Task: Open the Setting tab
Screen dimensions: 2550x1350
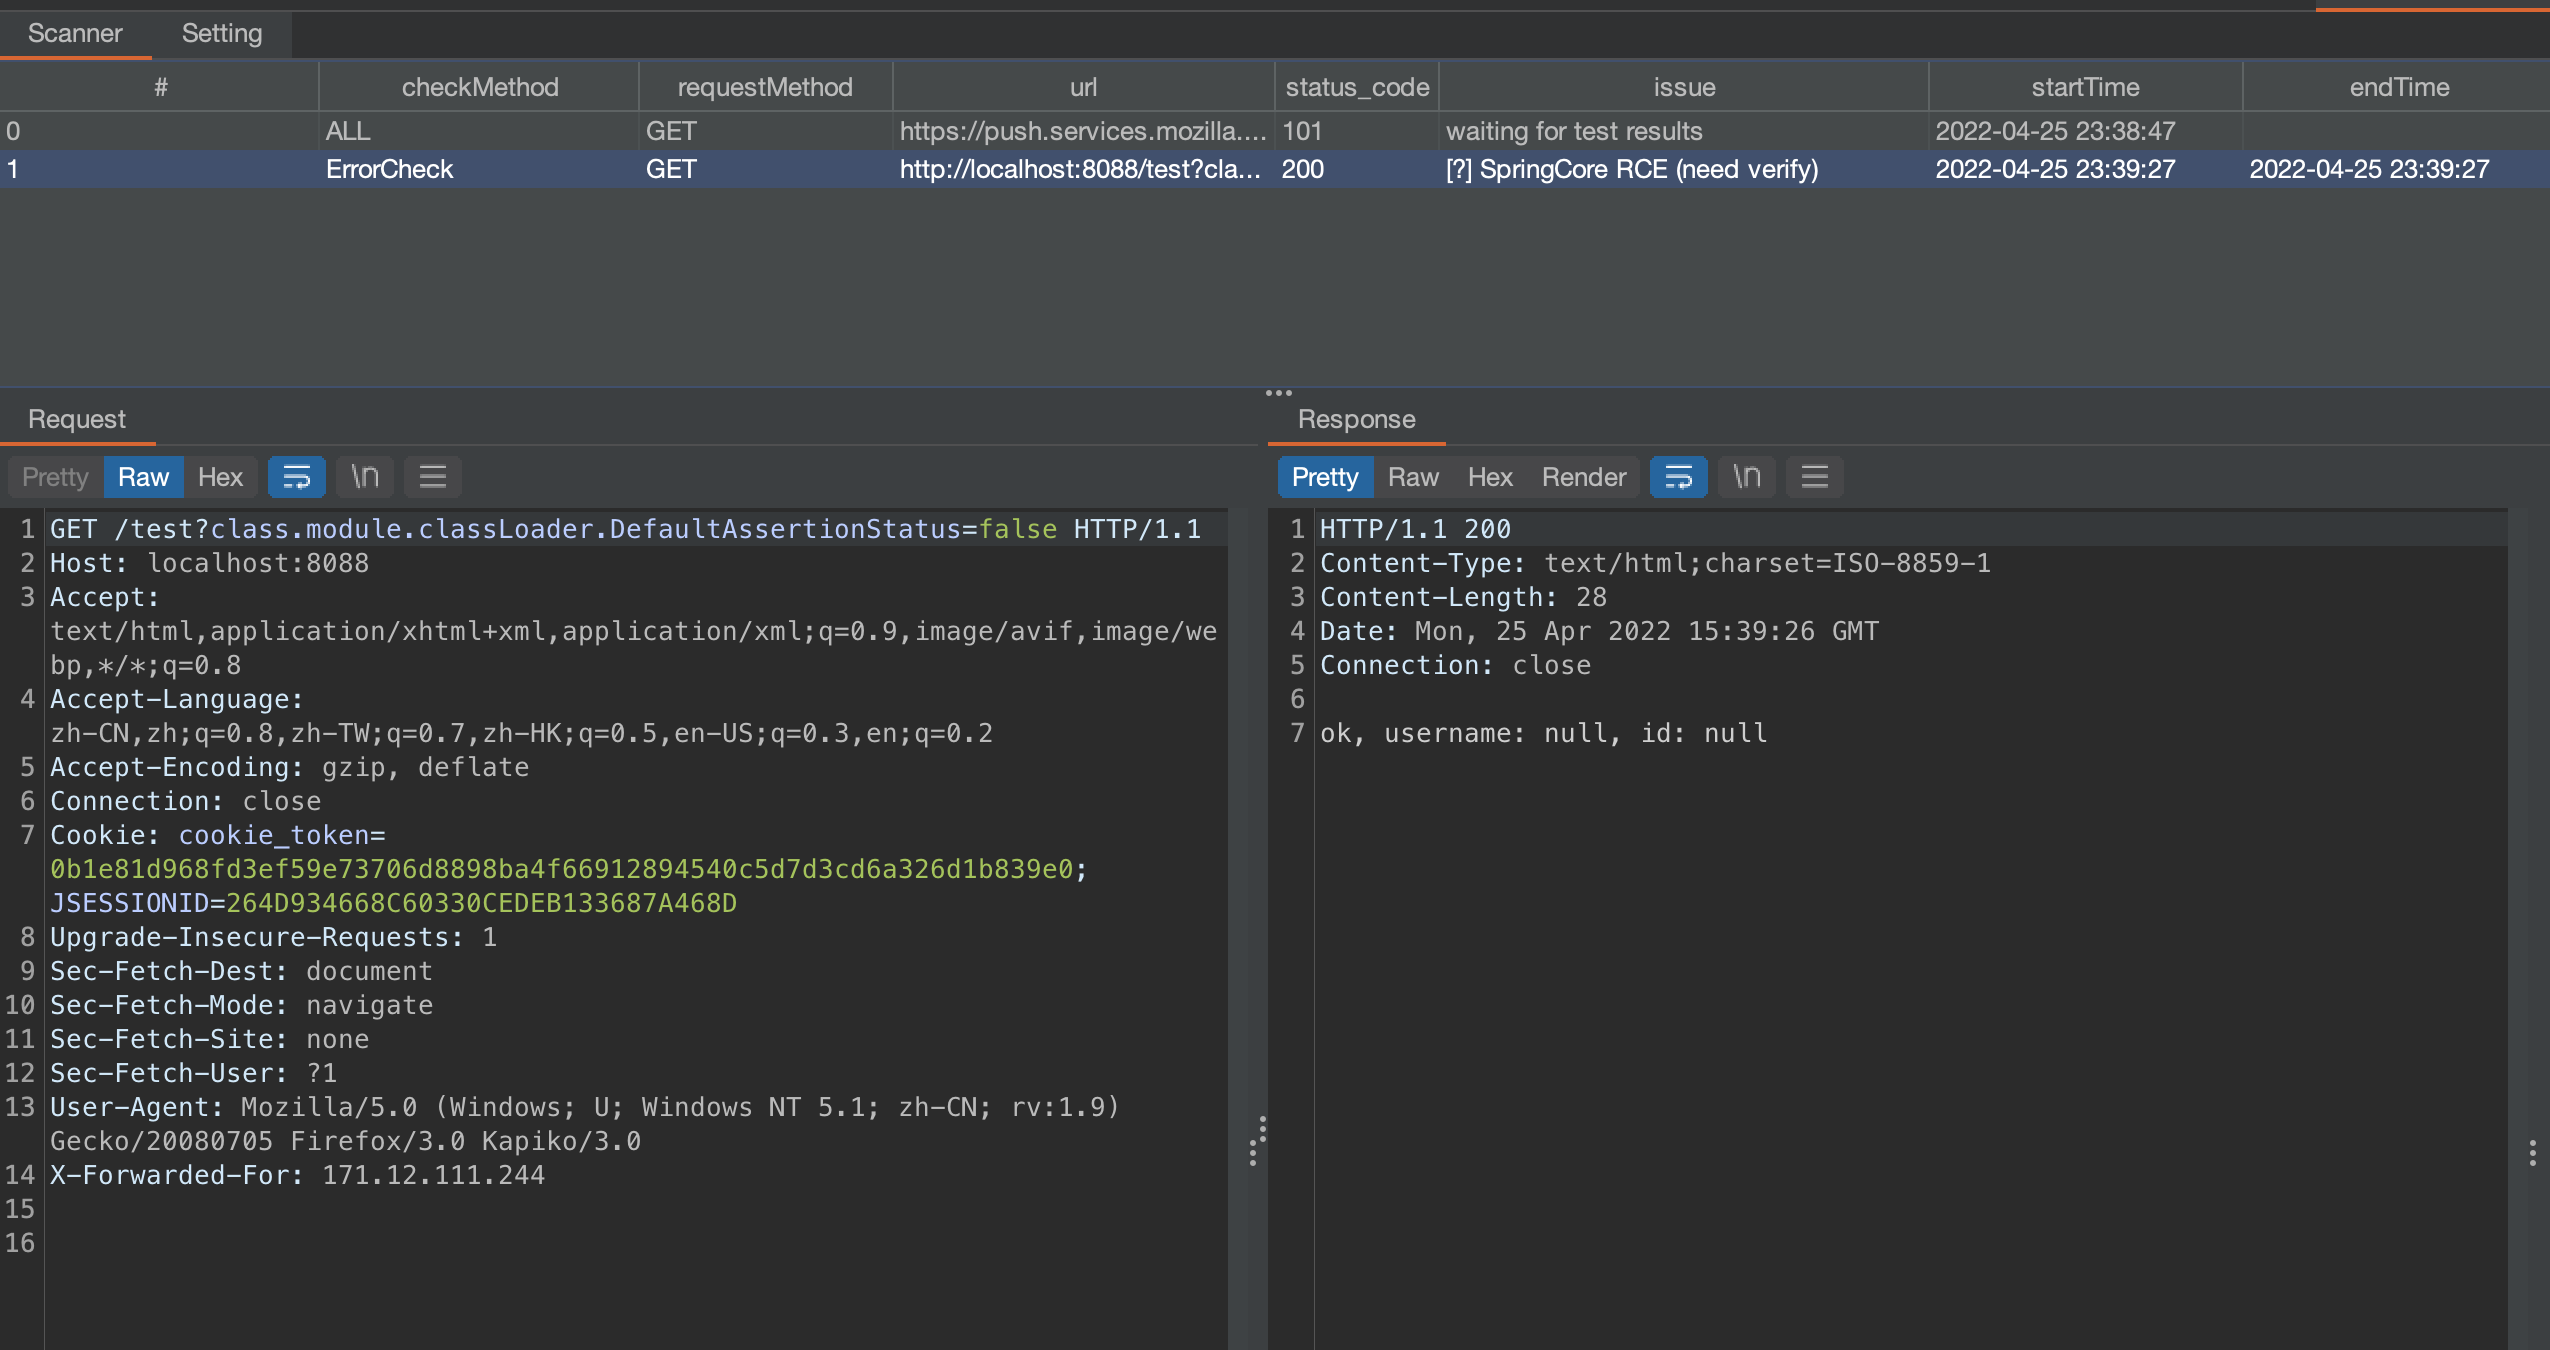Action: tap(221, 34)
